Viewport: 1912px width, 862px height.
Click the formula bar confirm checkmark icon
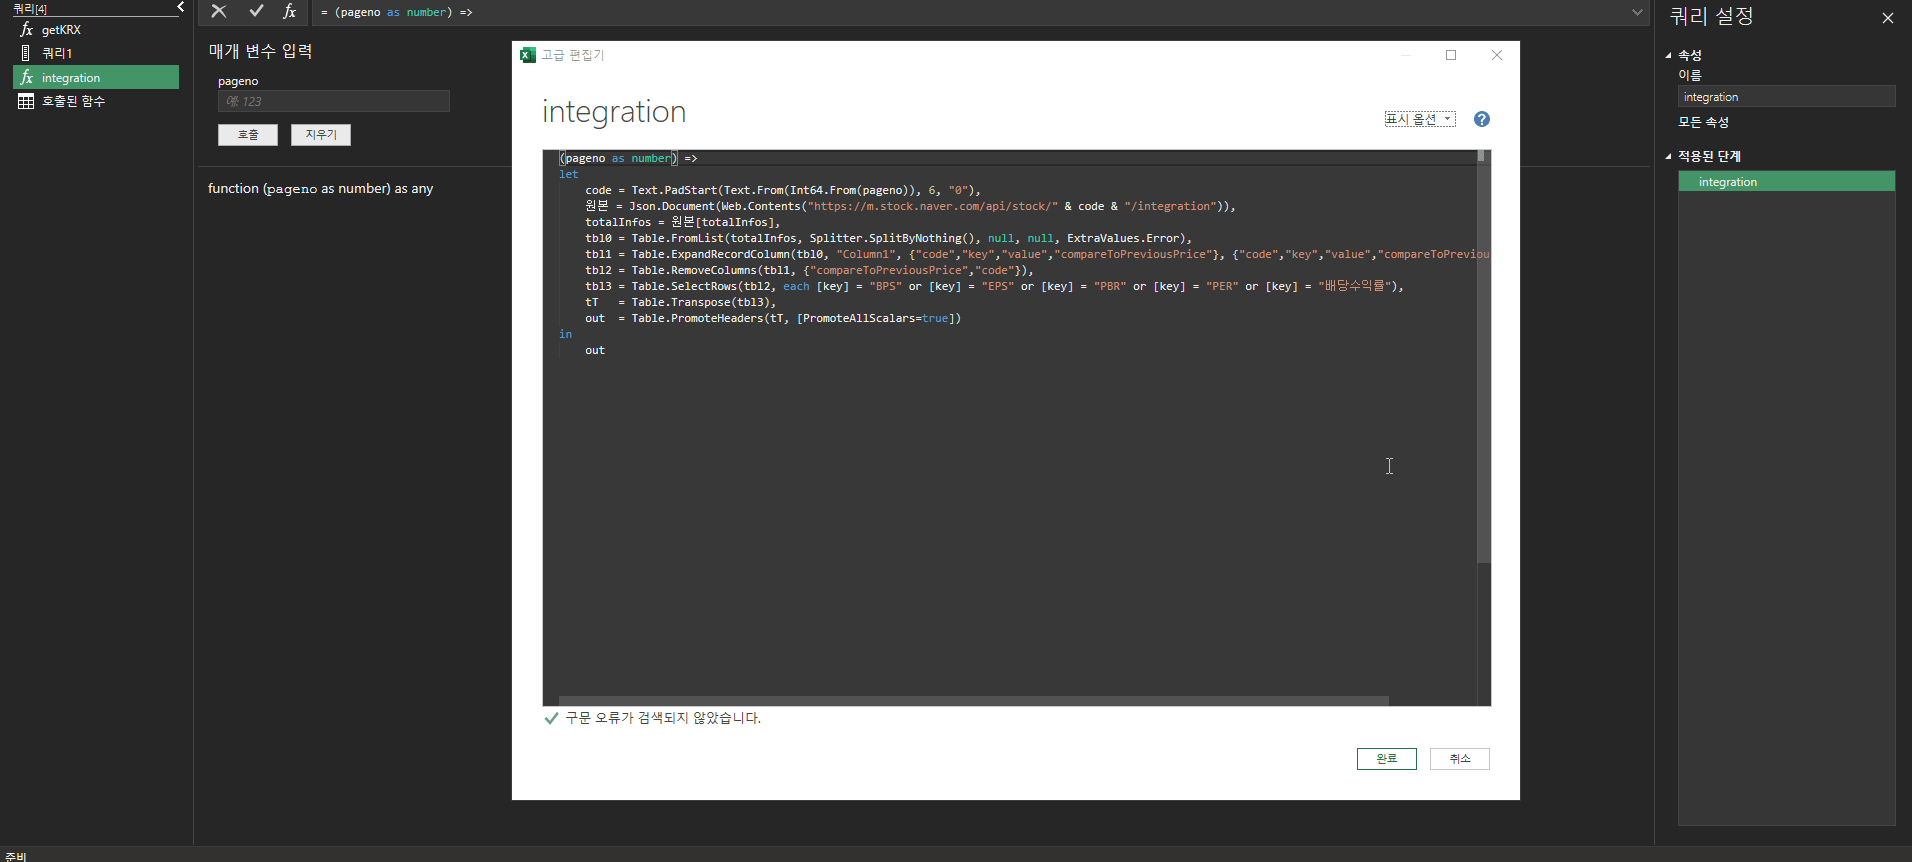point(256,11)
